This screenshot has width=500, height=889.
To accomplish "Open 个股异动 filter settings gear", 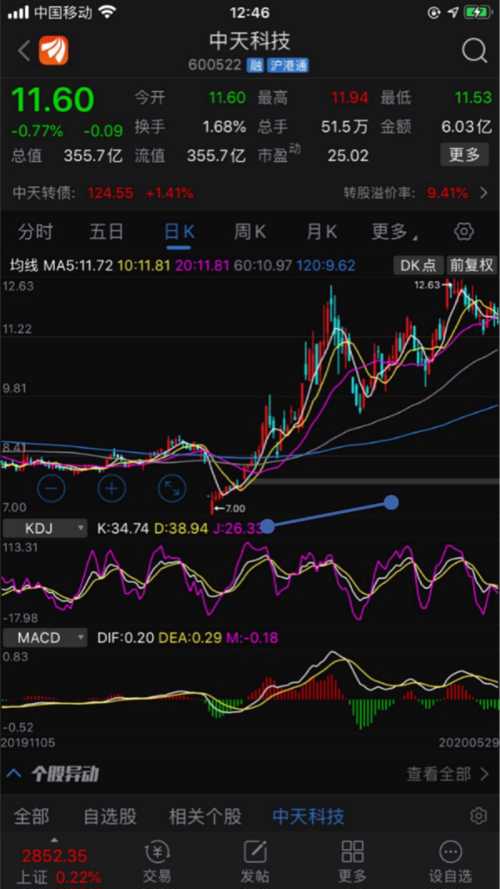I will click(x=478, y=816).
